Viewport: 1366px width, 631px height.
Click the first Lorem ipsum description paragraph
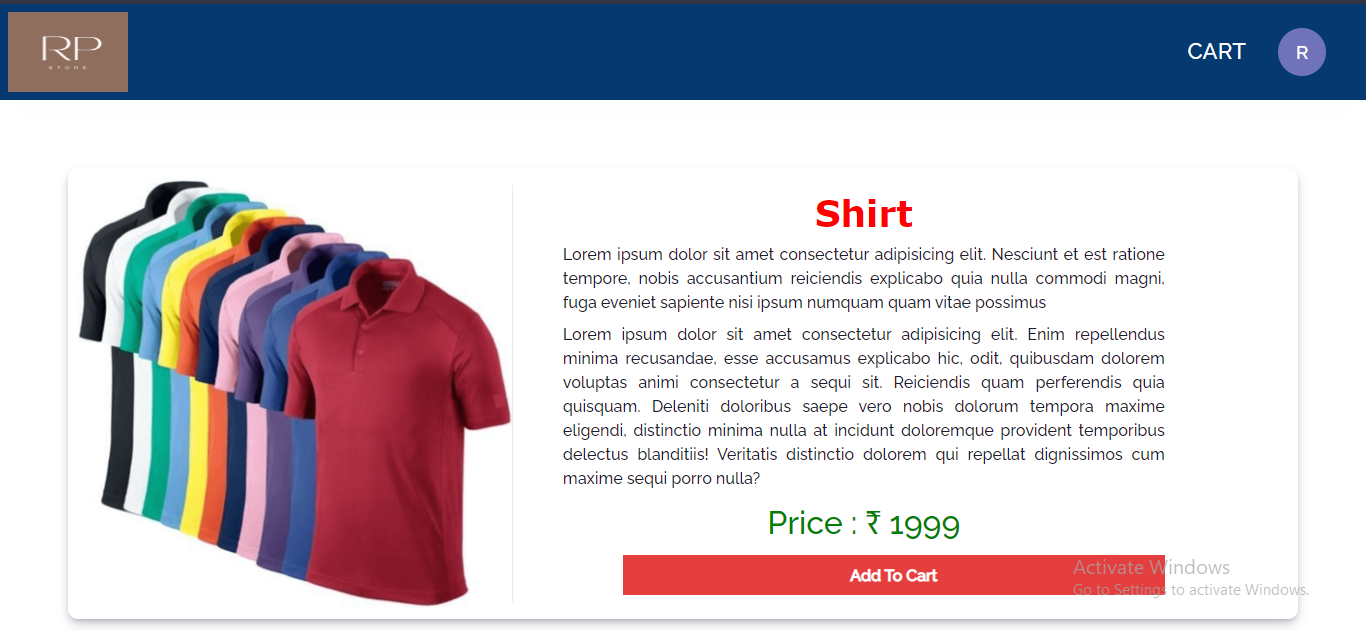click(x=864, y=278)
